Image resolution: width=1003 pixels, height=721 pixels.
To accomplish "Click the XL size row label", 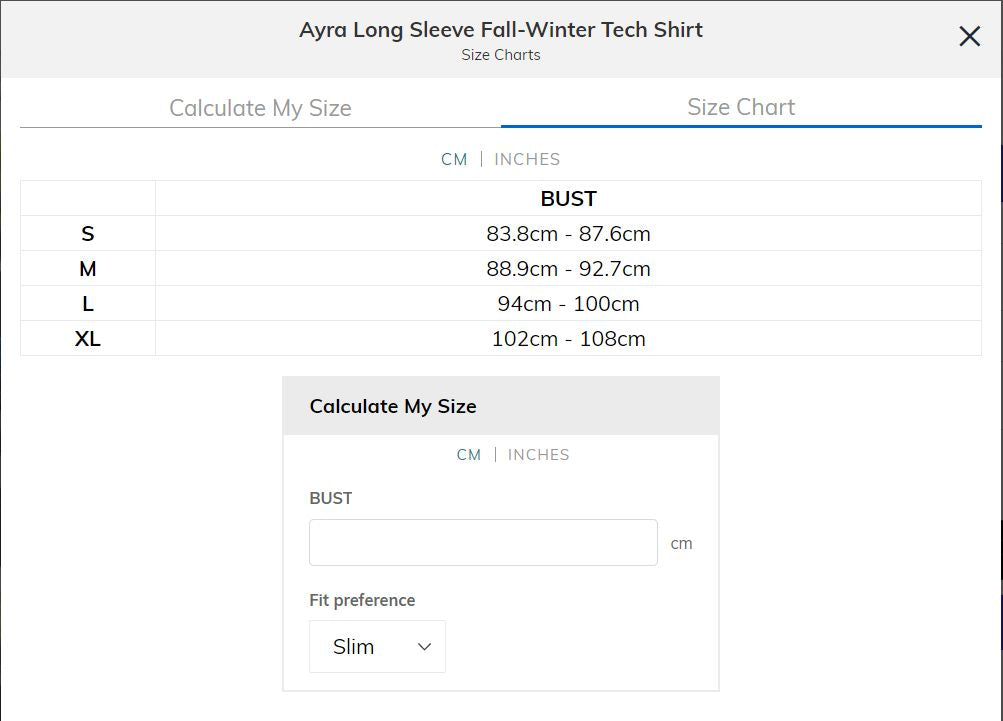I will pyautogui.click(x=88, y=339).
